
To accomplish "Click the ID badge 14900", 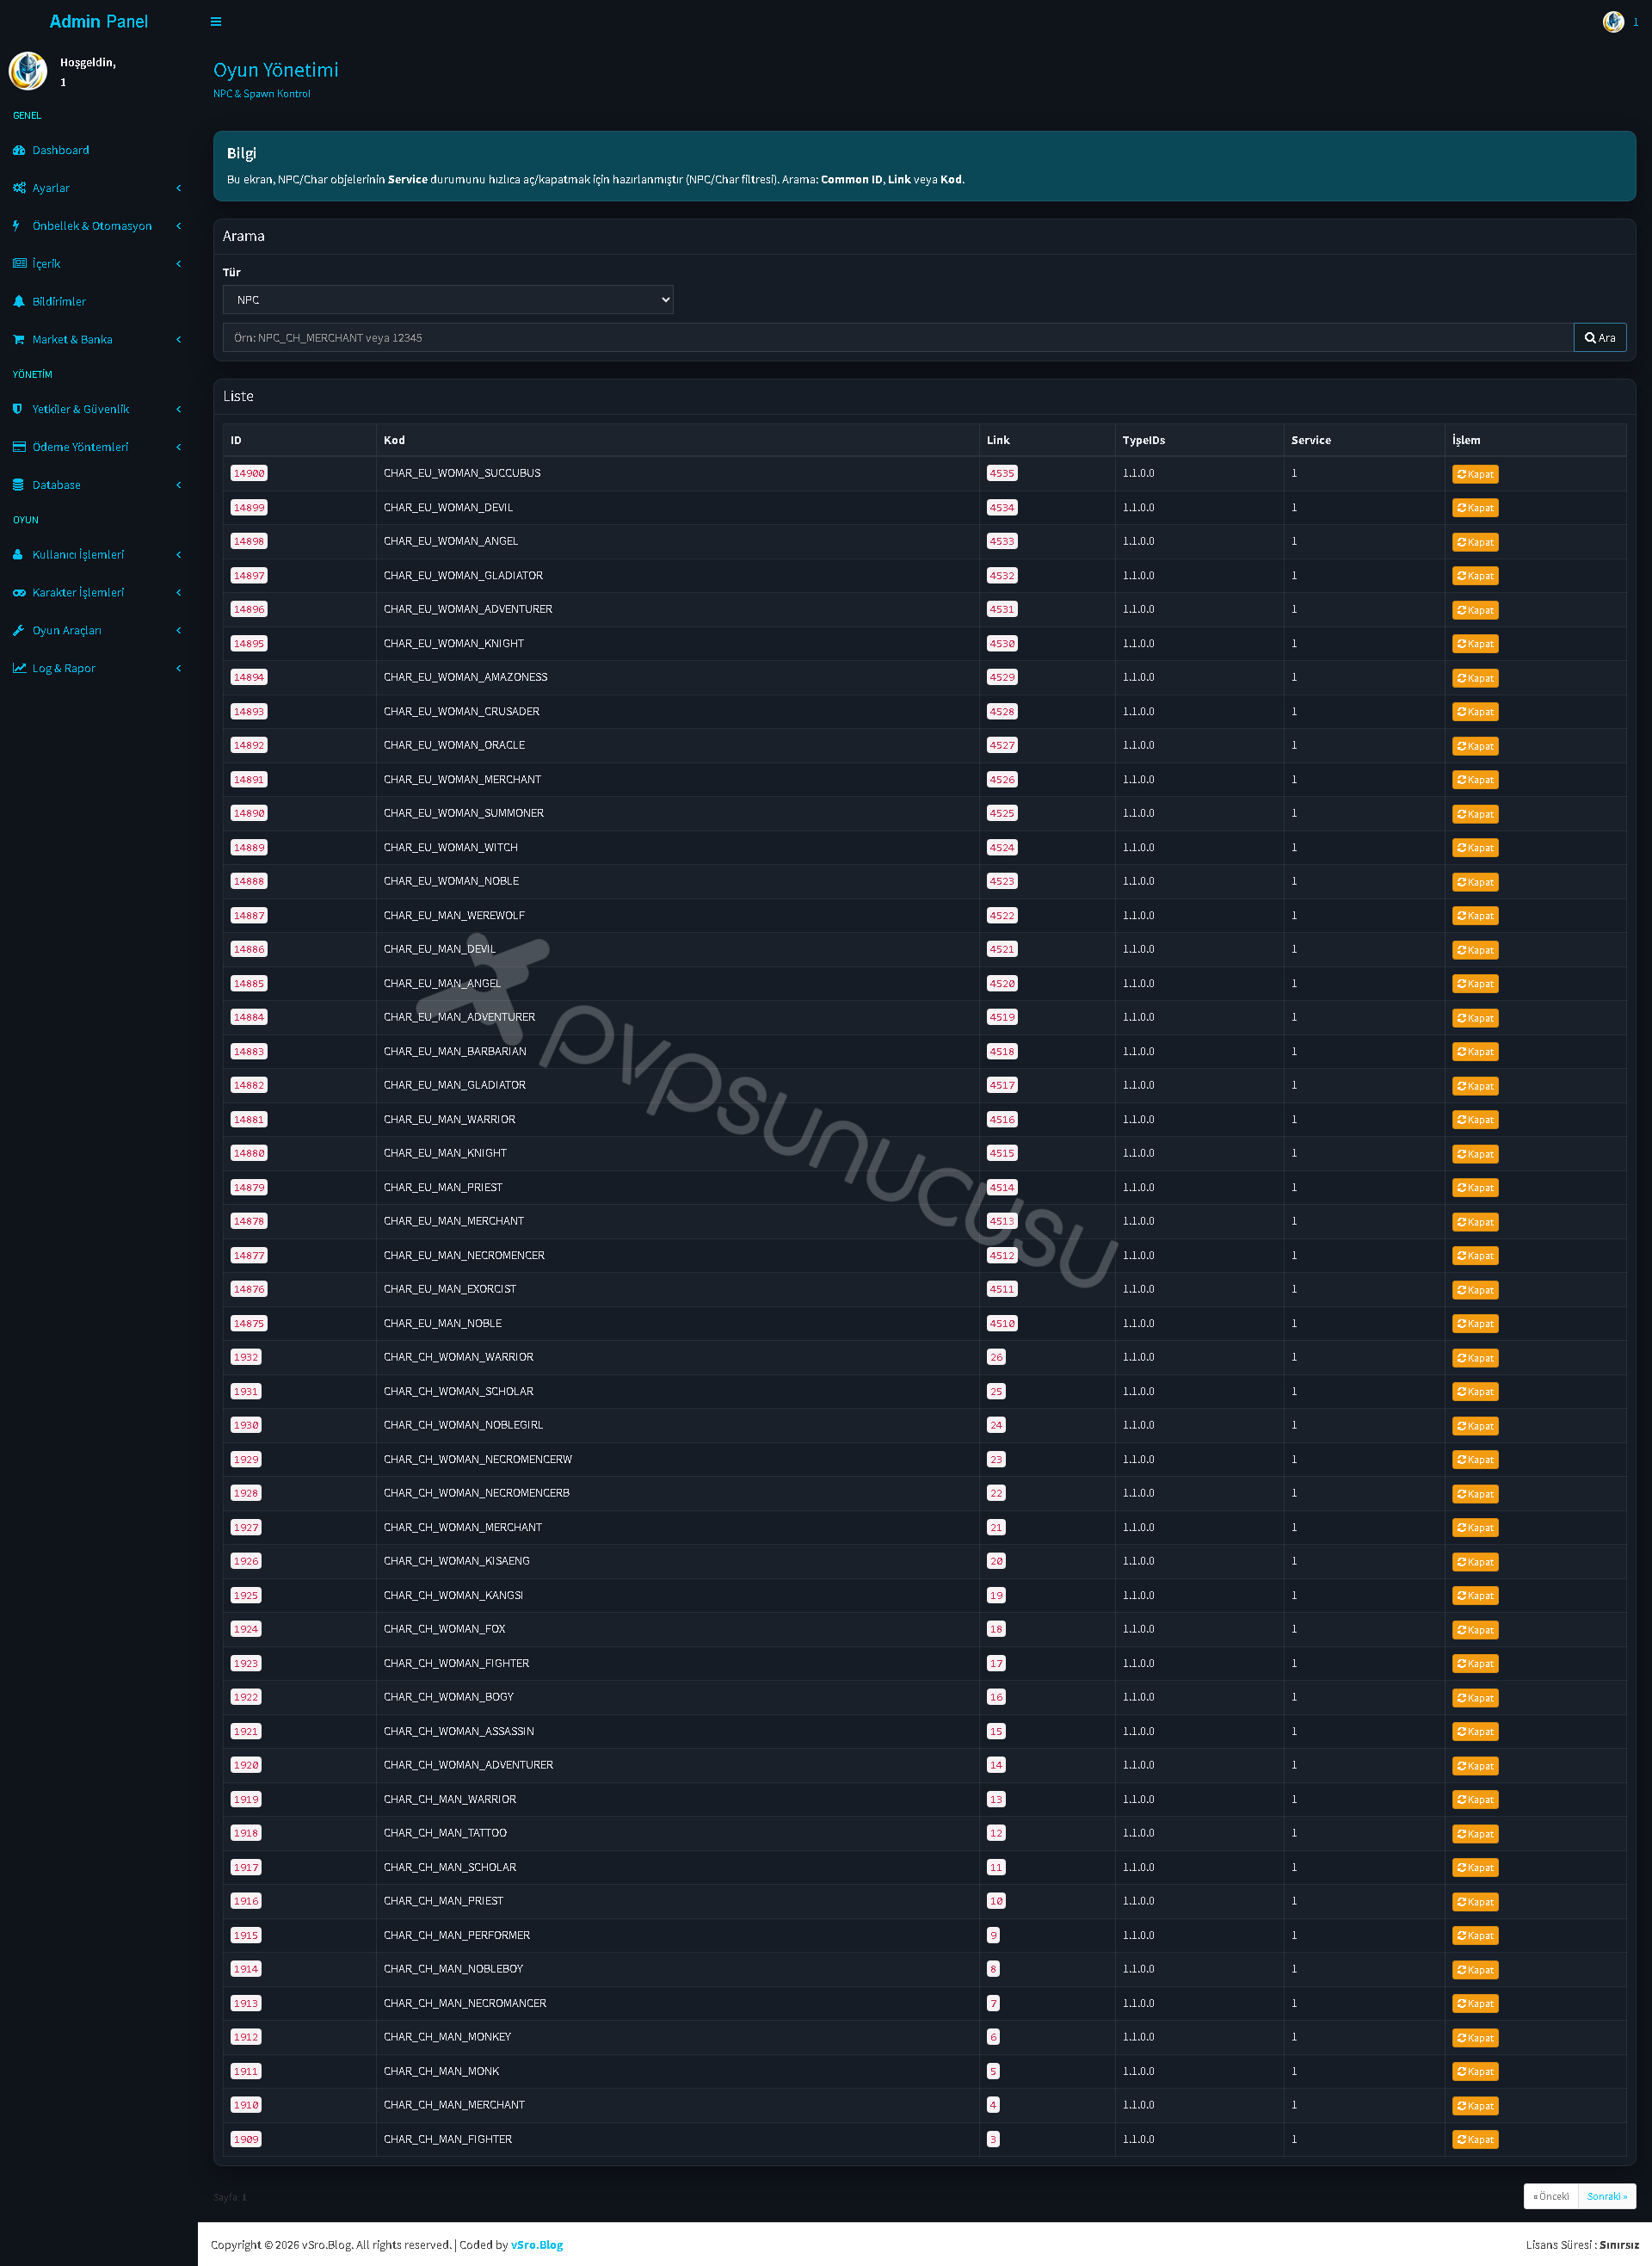I will point(249,474).
